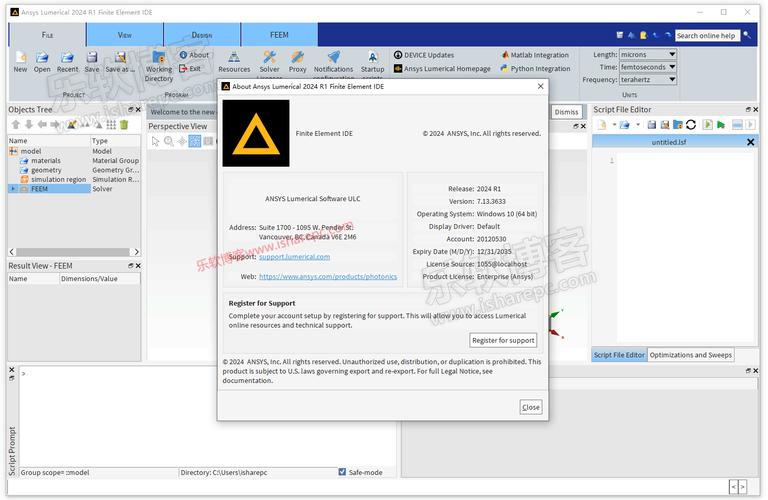Open the support.lumerical.com link
The height and width of the screenshot is (500, 768).
(294, 257)
